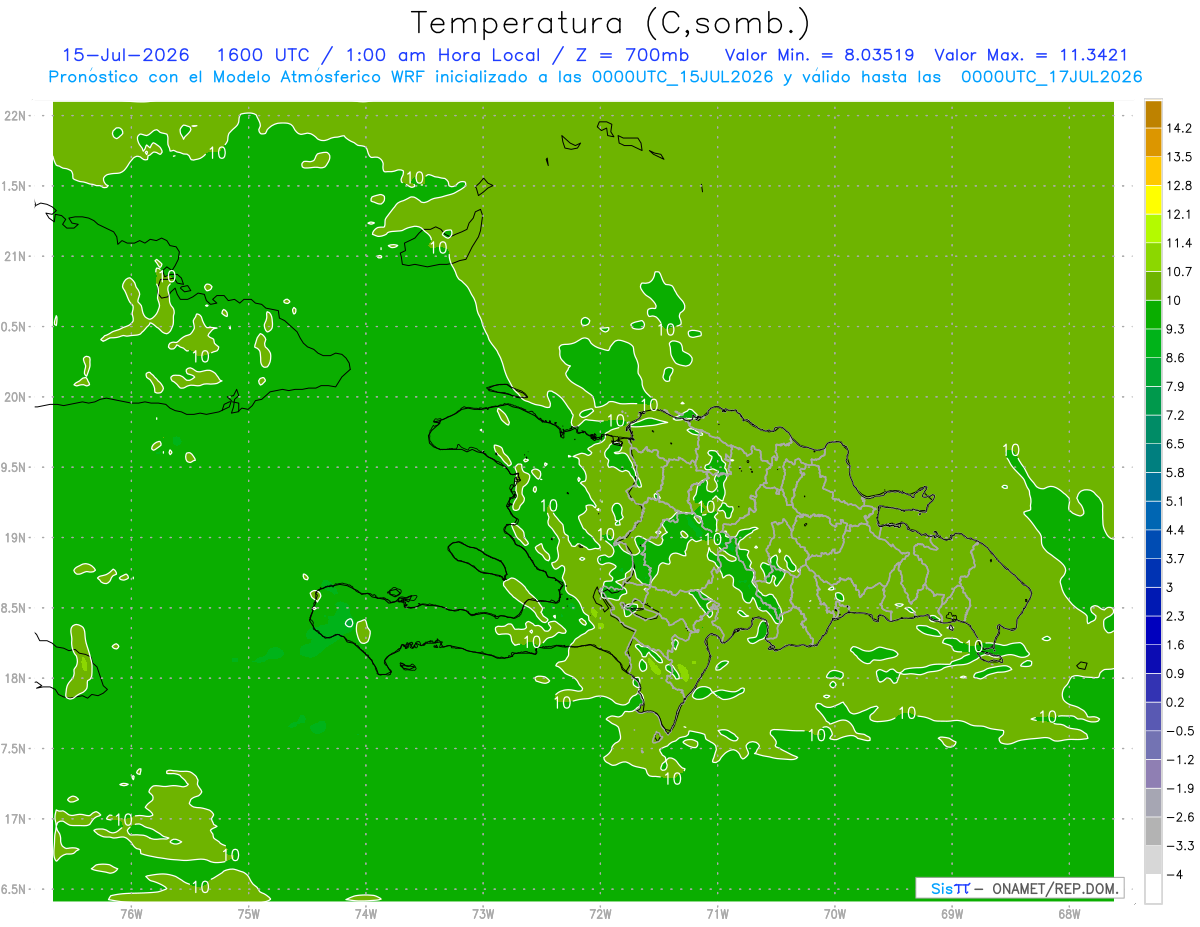This screenshot has width=1200, height=927.
Task: Click the "-1.9" colorbar label
Action: (x=1179, y=788)
